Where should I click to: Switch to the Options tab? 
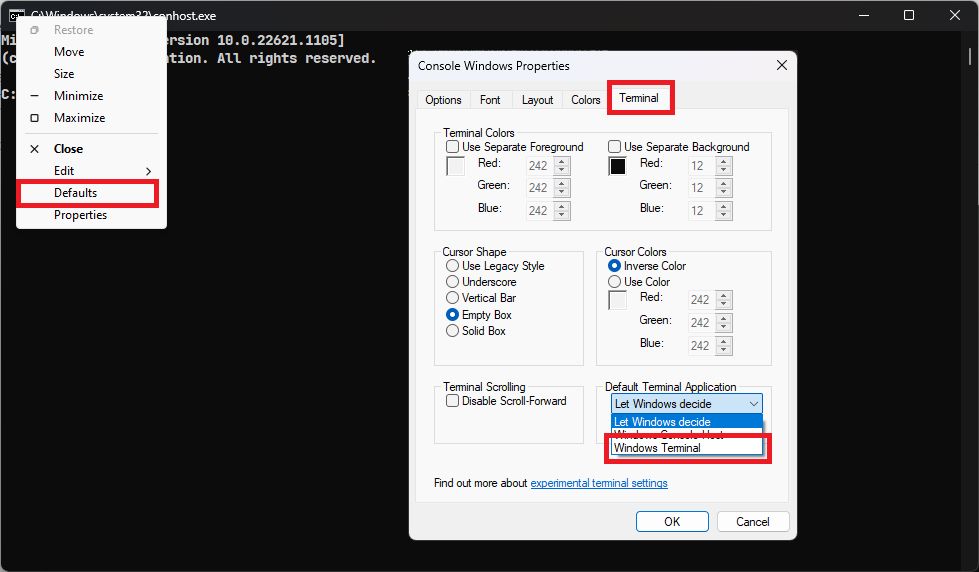click(443, 99)
